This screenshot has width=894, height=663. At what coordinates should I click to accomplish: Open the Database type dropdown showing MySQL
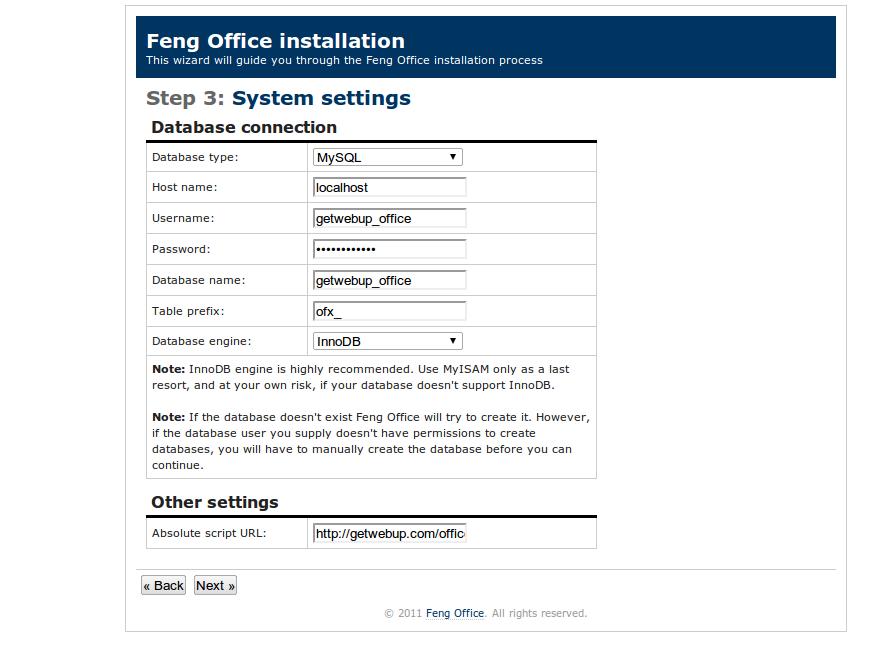pyautogui.click(x=387, y=157)
